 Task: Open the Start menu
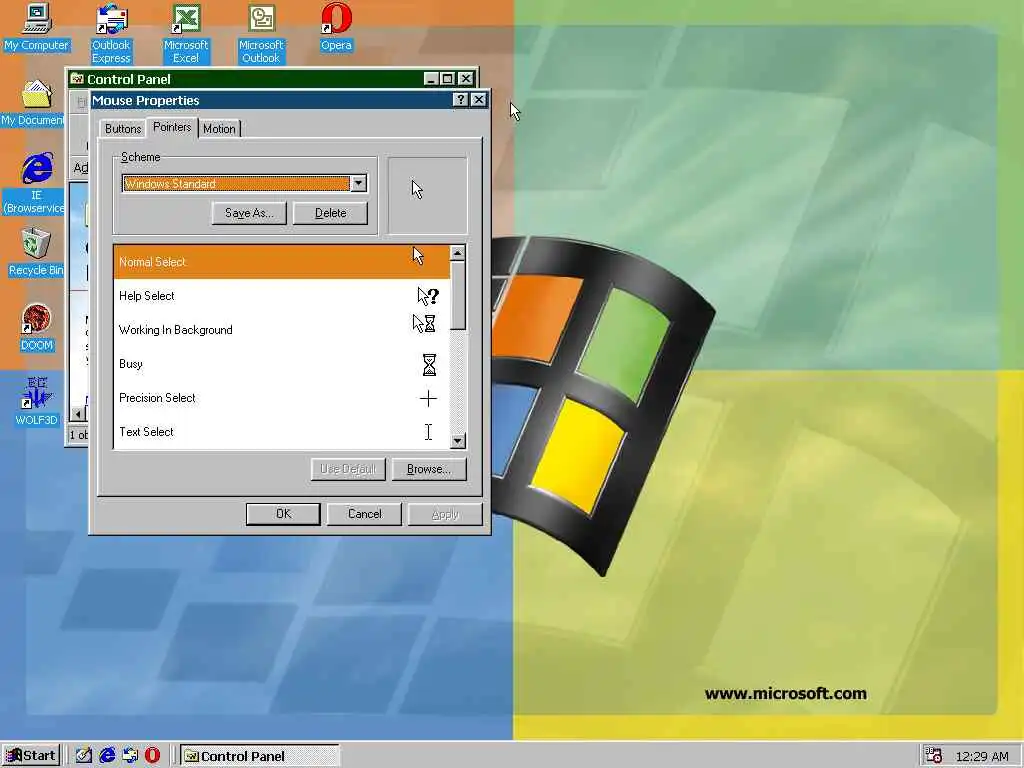(31, 756)
